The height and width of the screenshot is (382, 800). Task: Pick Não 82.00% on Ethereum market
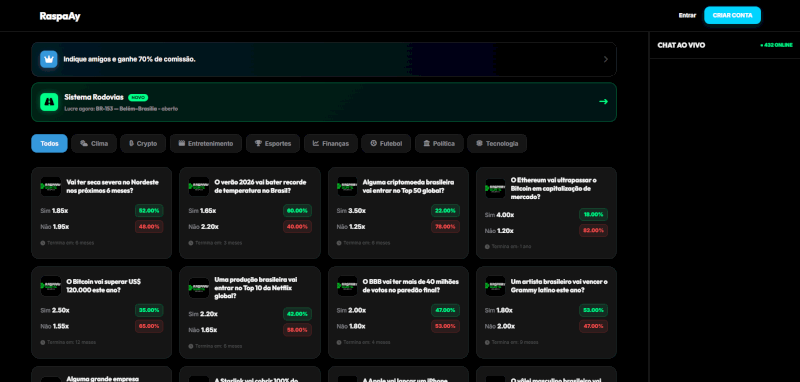[593, 231]
